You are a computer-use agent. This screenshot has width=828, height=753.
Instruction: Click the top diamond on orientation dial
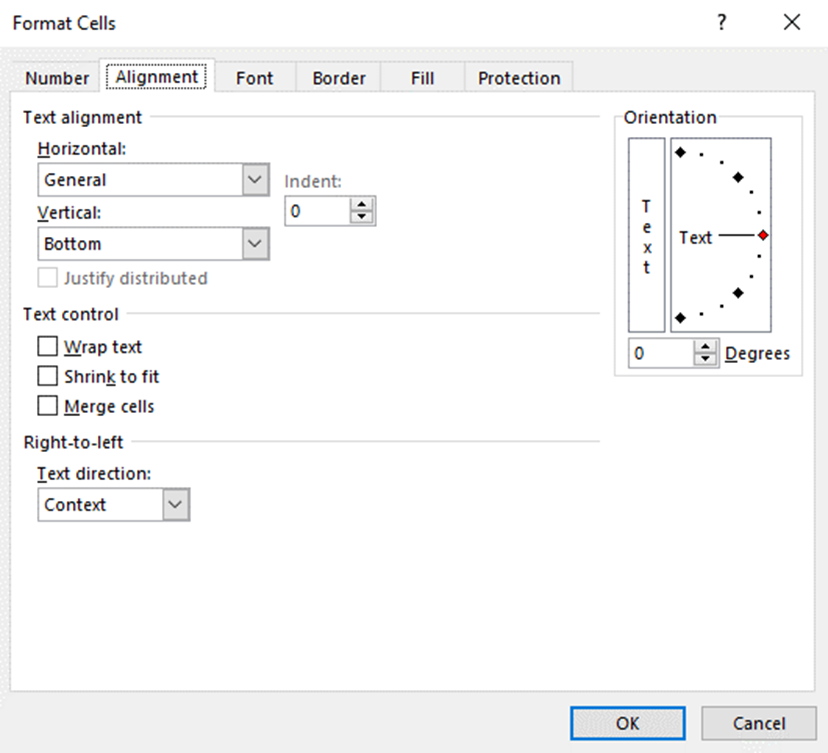click(680, 153)
